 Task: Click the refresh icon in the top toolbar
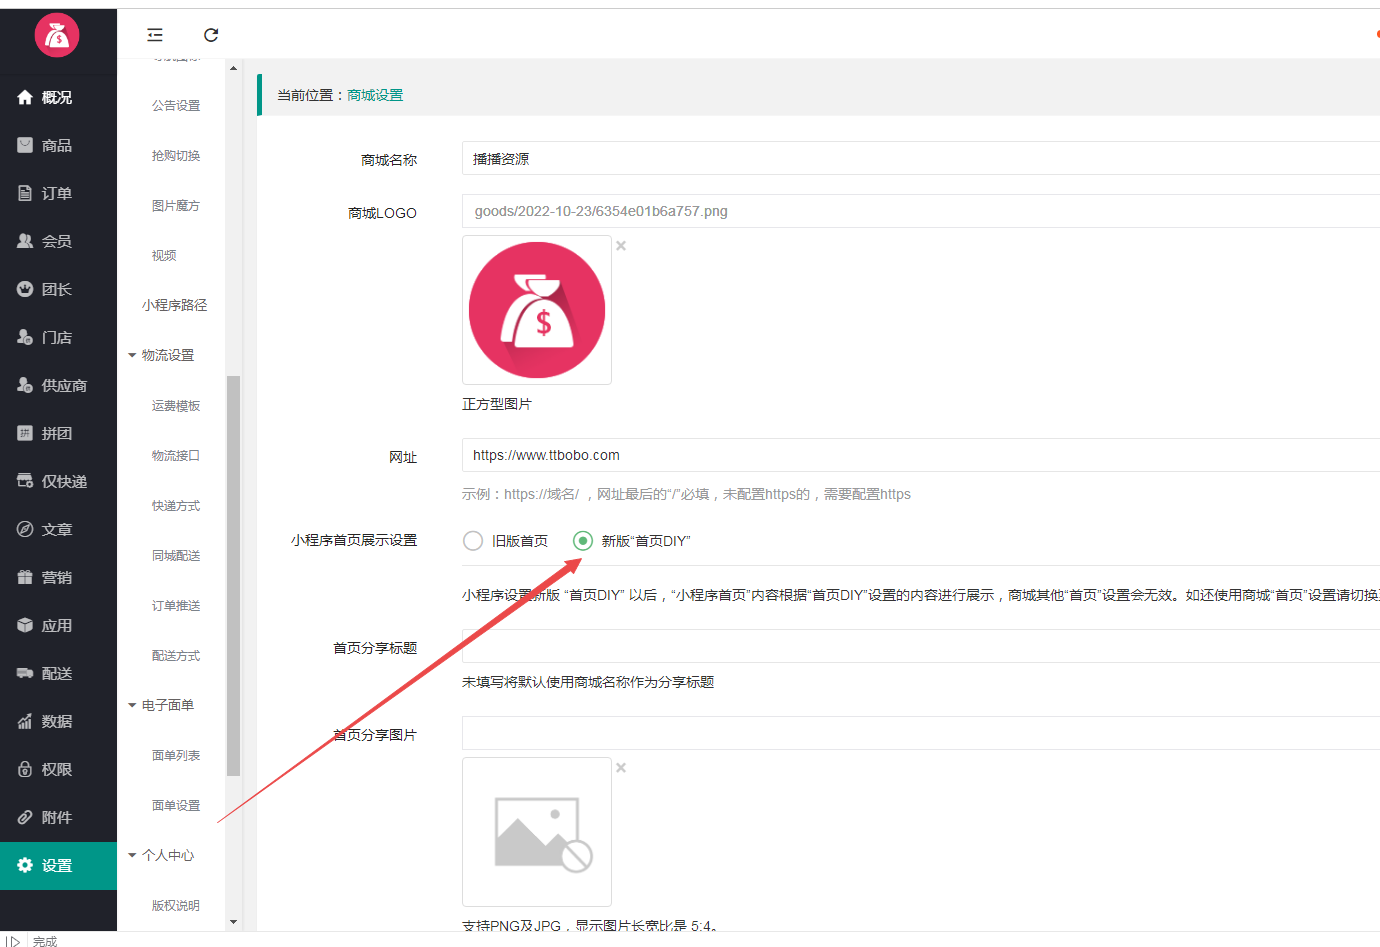point(210,34)
